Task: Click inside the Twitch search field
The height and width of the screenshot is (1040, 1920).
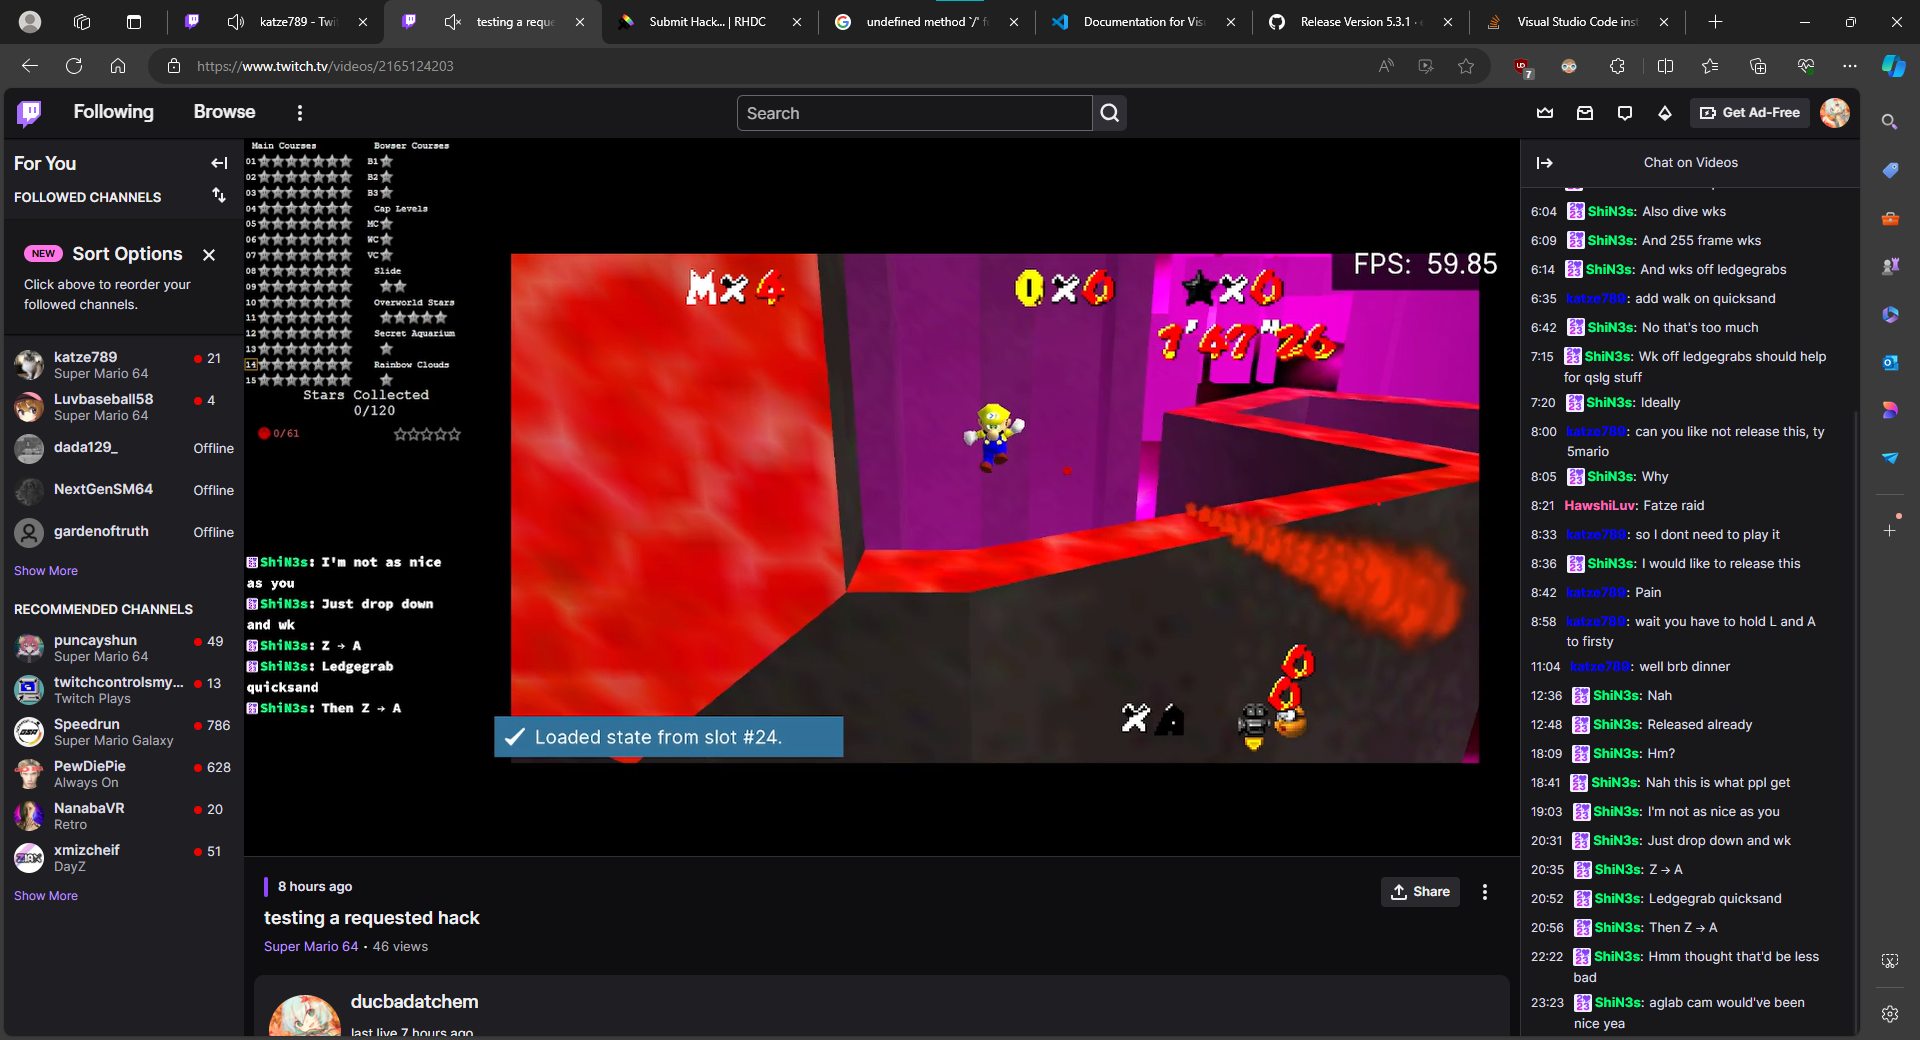Action: pyautogui.click(x=913, y=113)
